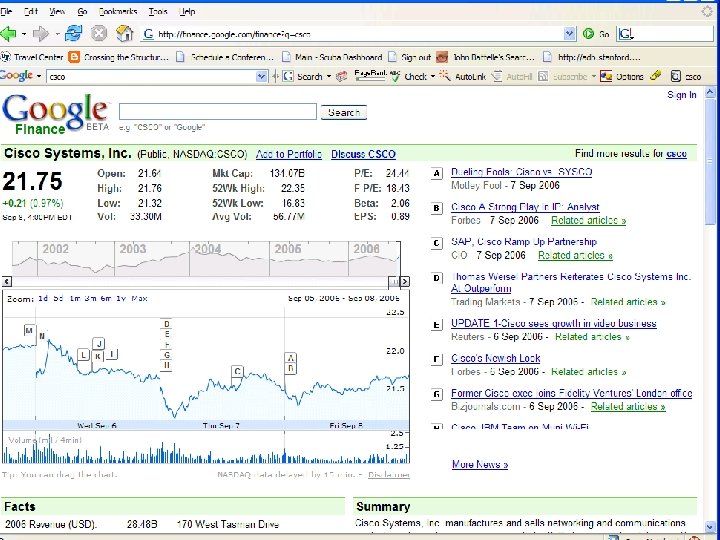
Task: Open the search engine selector in browser search box
Action: (626, 34)
